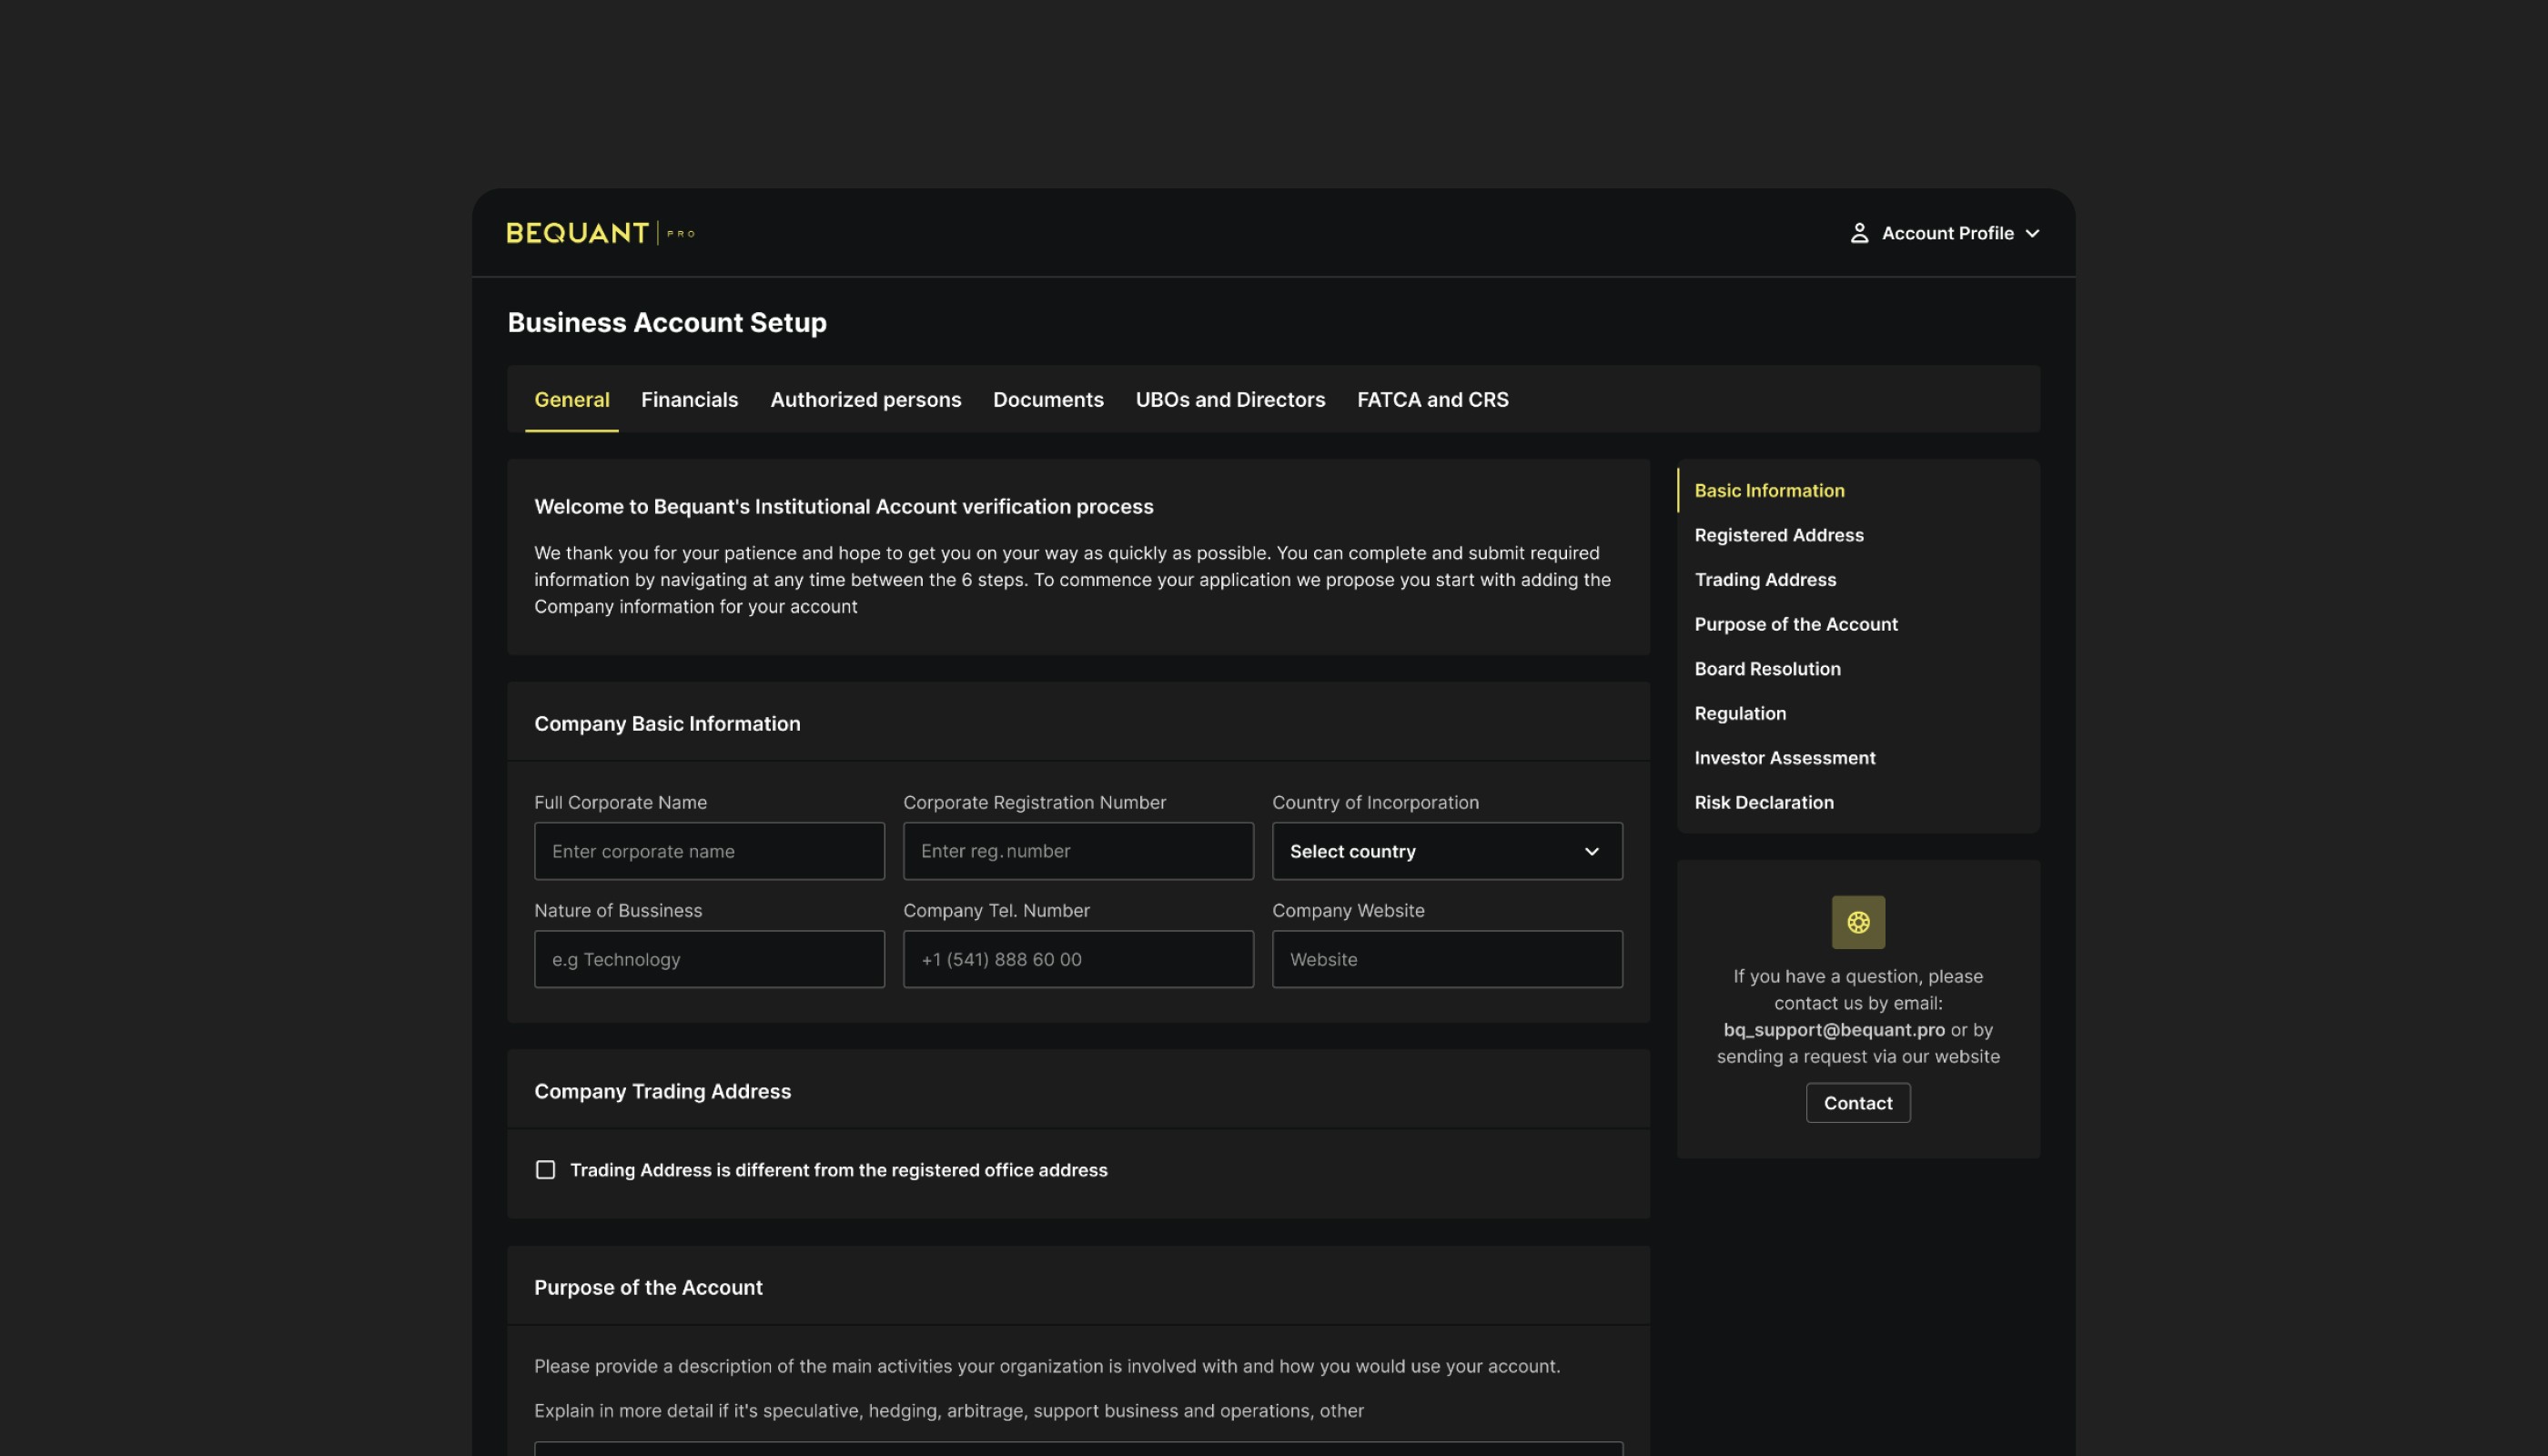Click the yellow support lifebuoy icon
The height and width of the screenshot is (1456, 2548).
pyautogui.click(x=1857, y=922)
